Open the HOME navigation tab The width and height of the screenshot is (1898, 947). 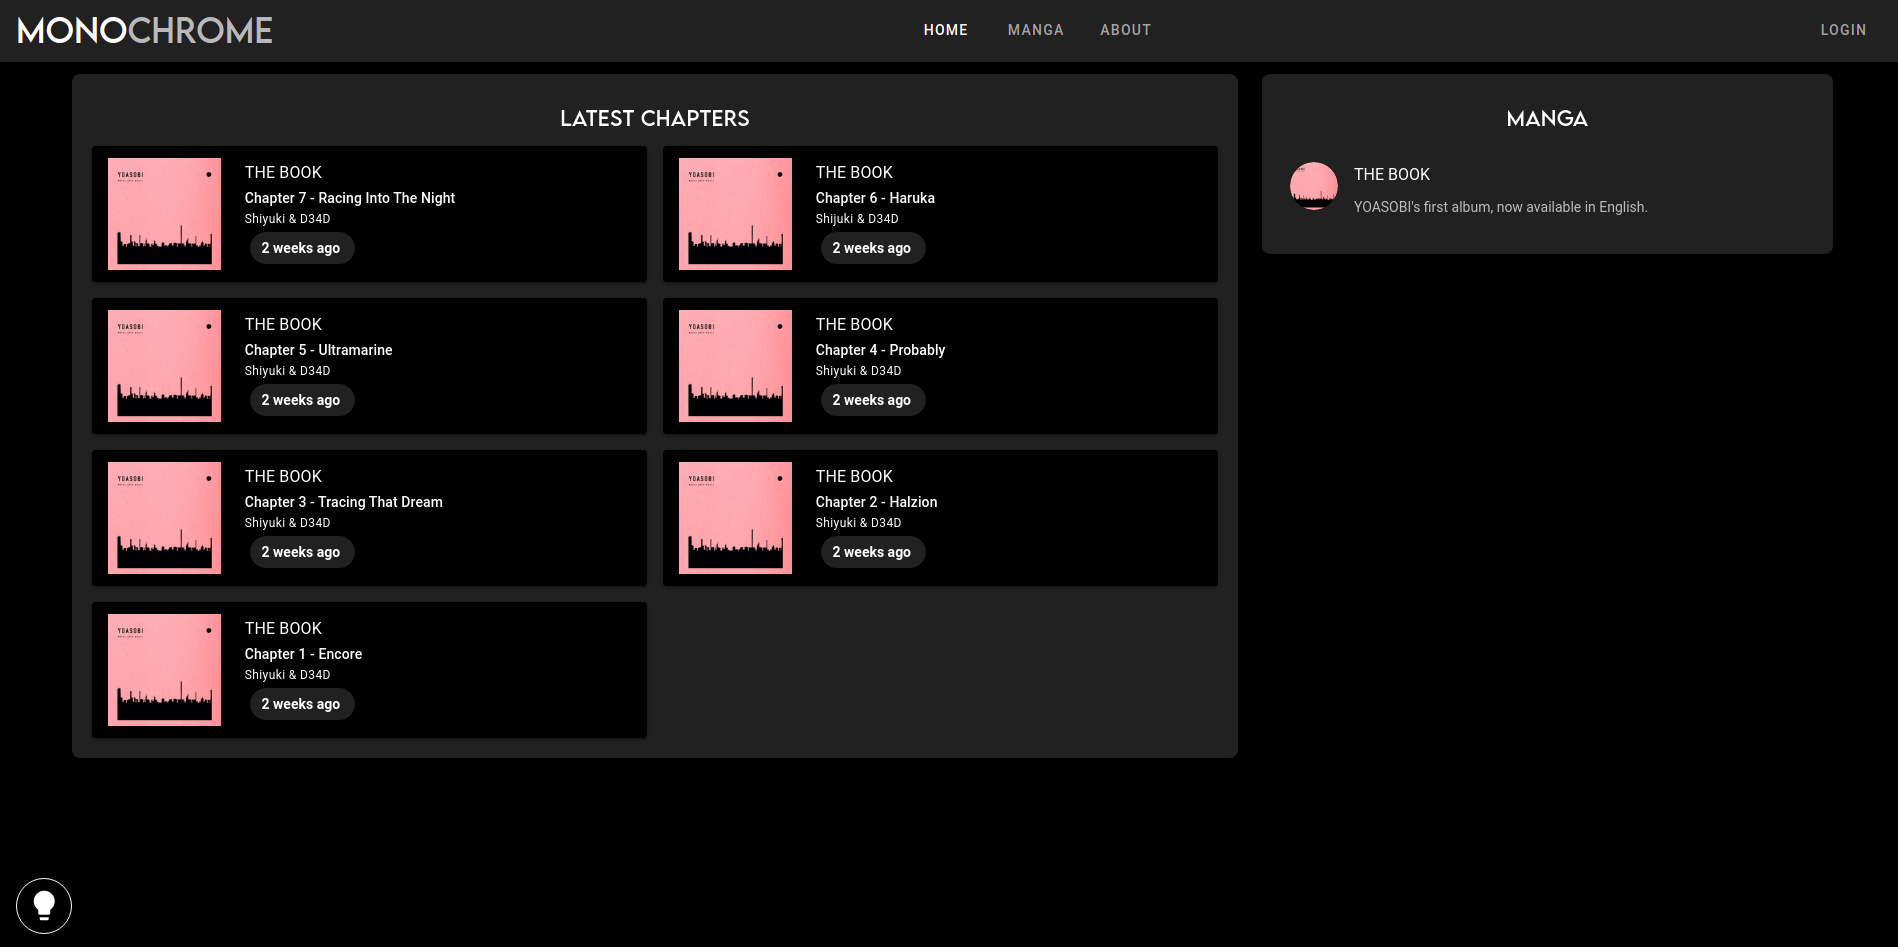(946, 30)
